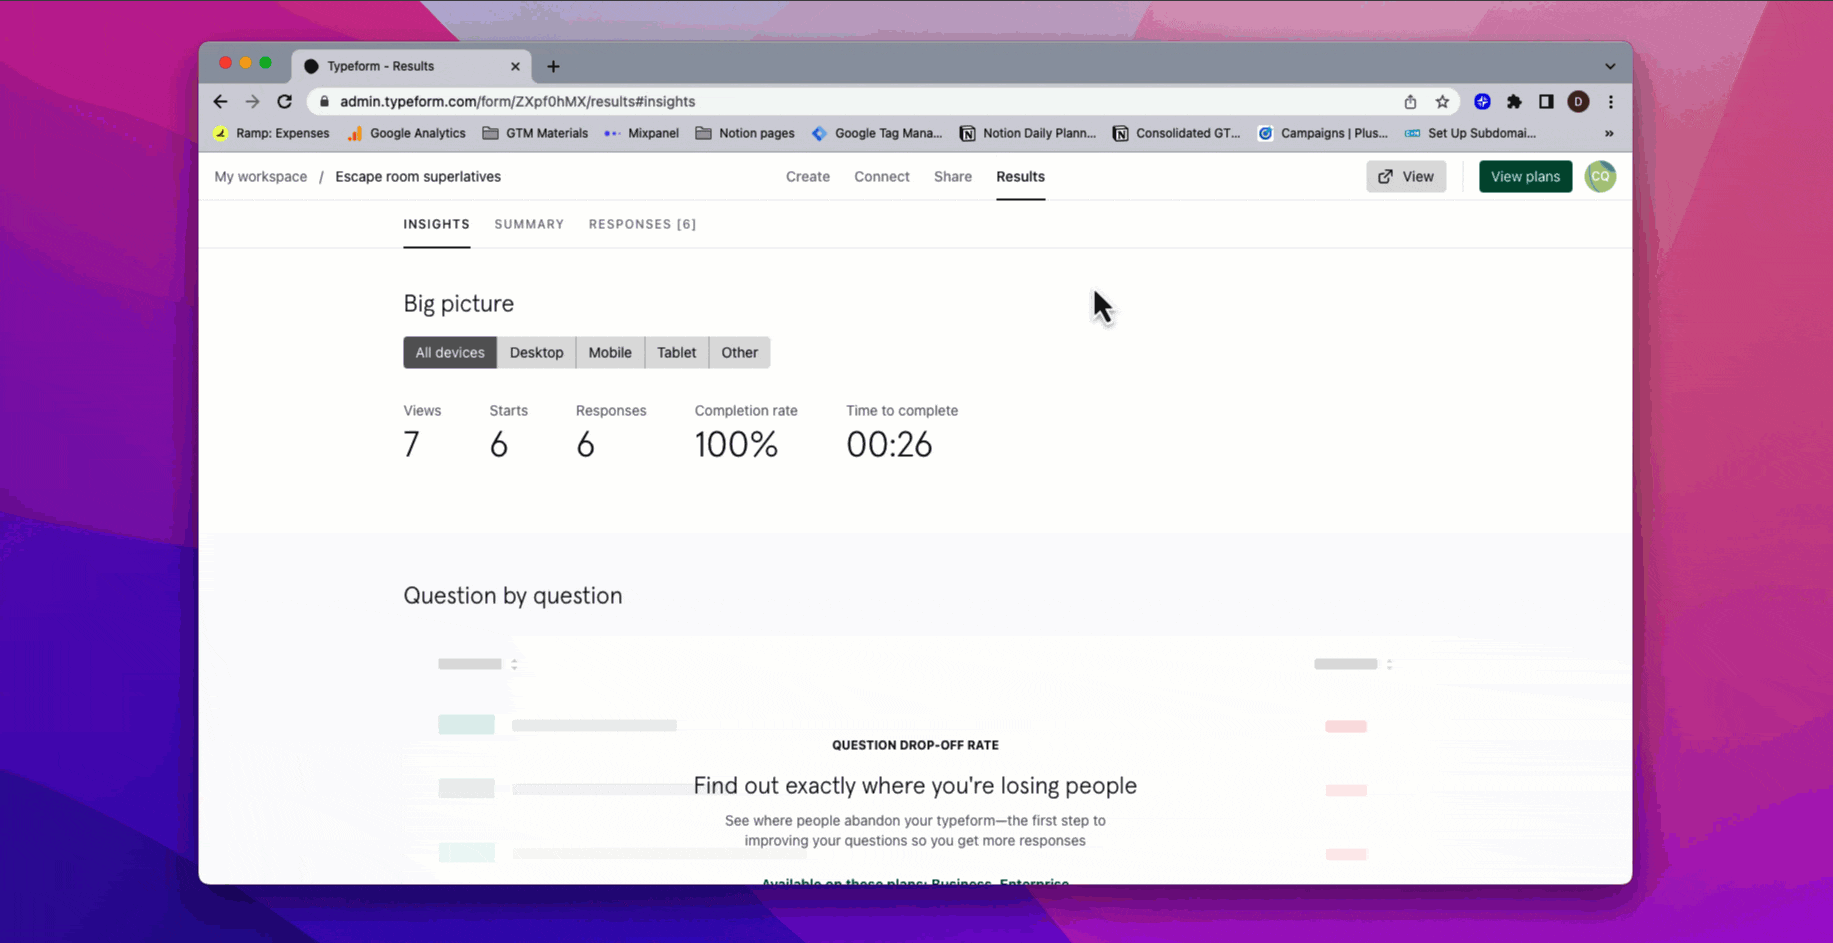Open the Chrome three-dot menu

[x=1610, y=101]
